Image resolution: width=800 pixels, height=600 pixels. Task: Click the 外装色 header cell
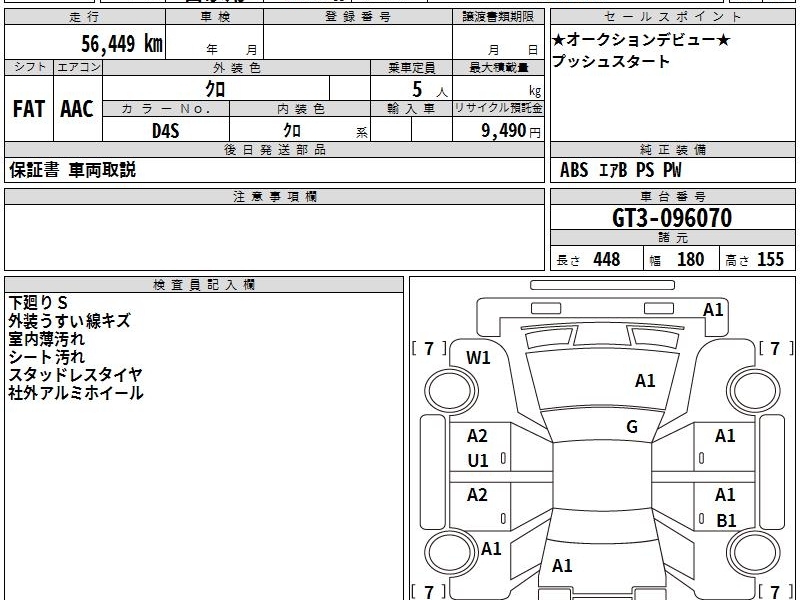tap(237, 68)
